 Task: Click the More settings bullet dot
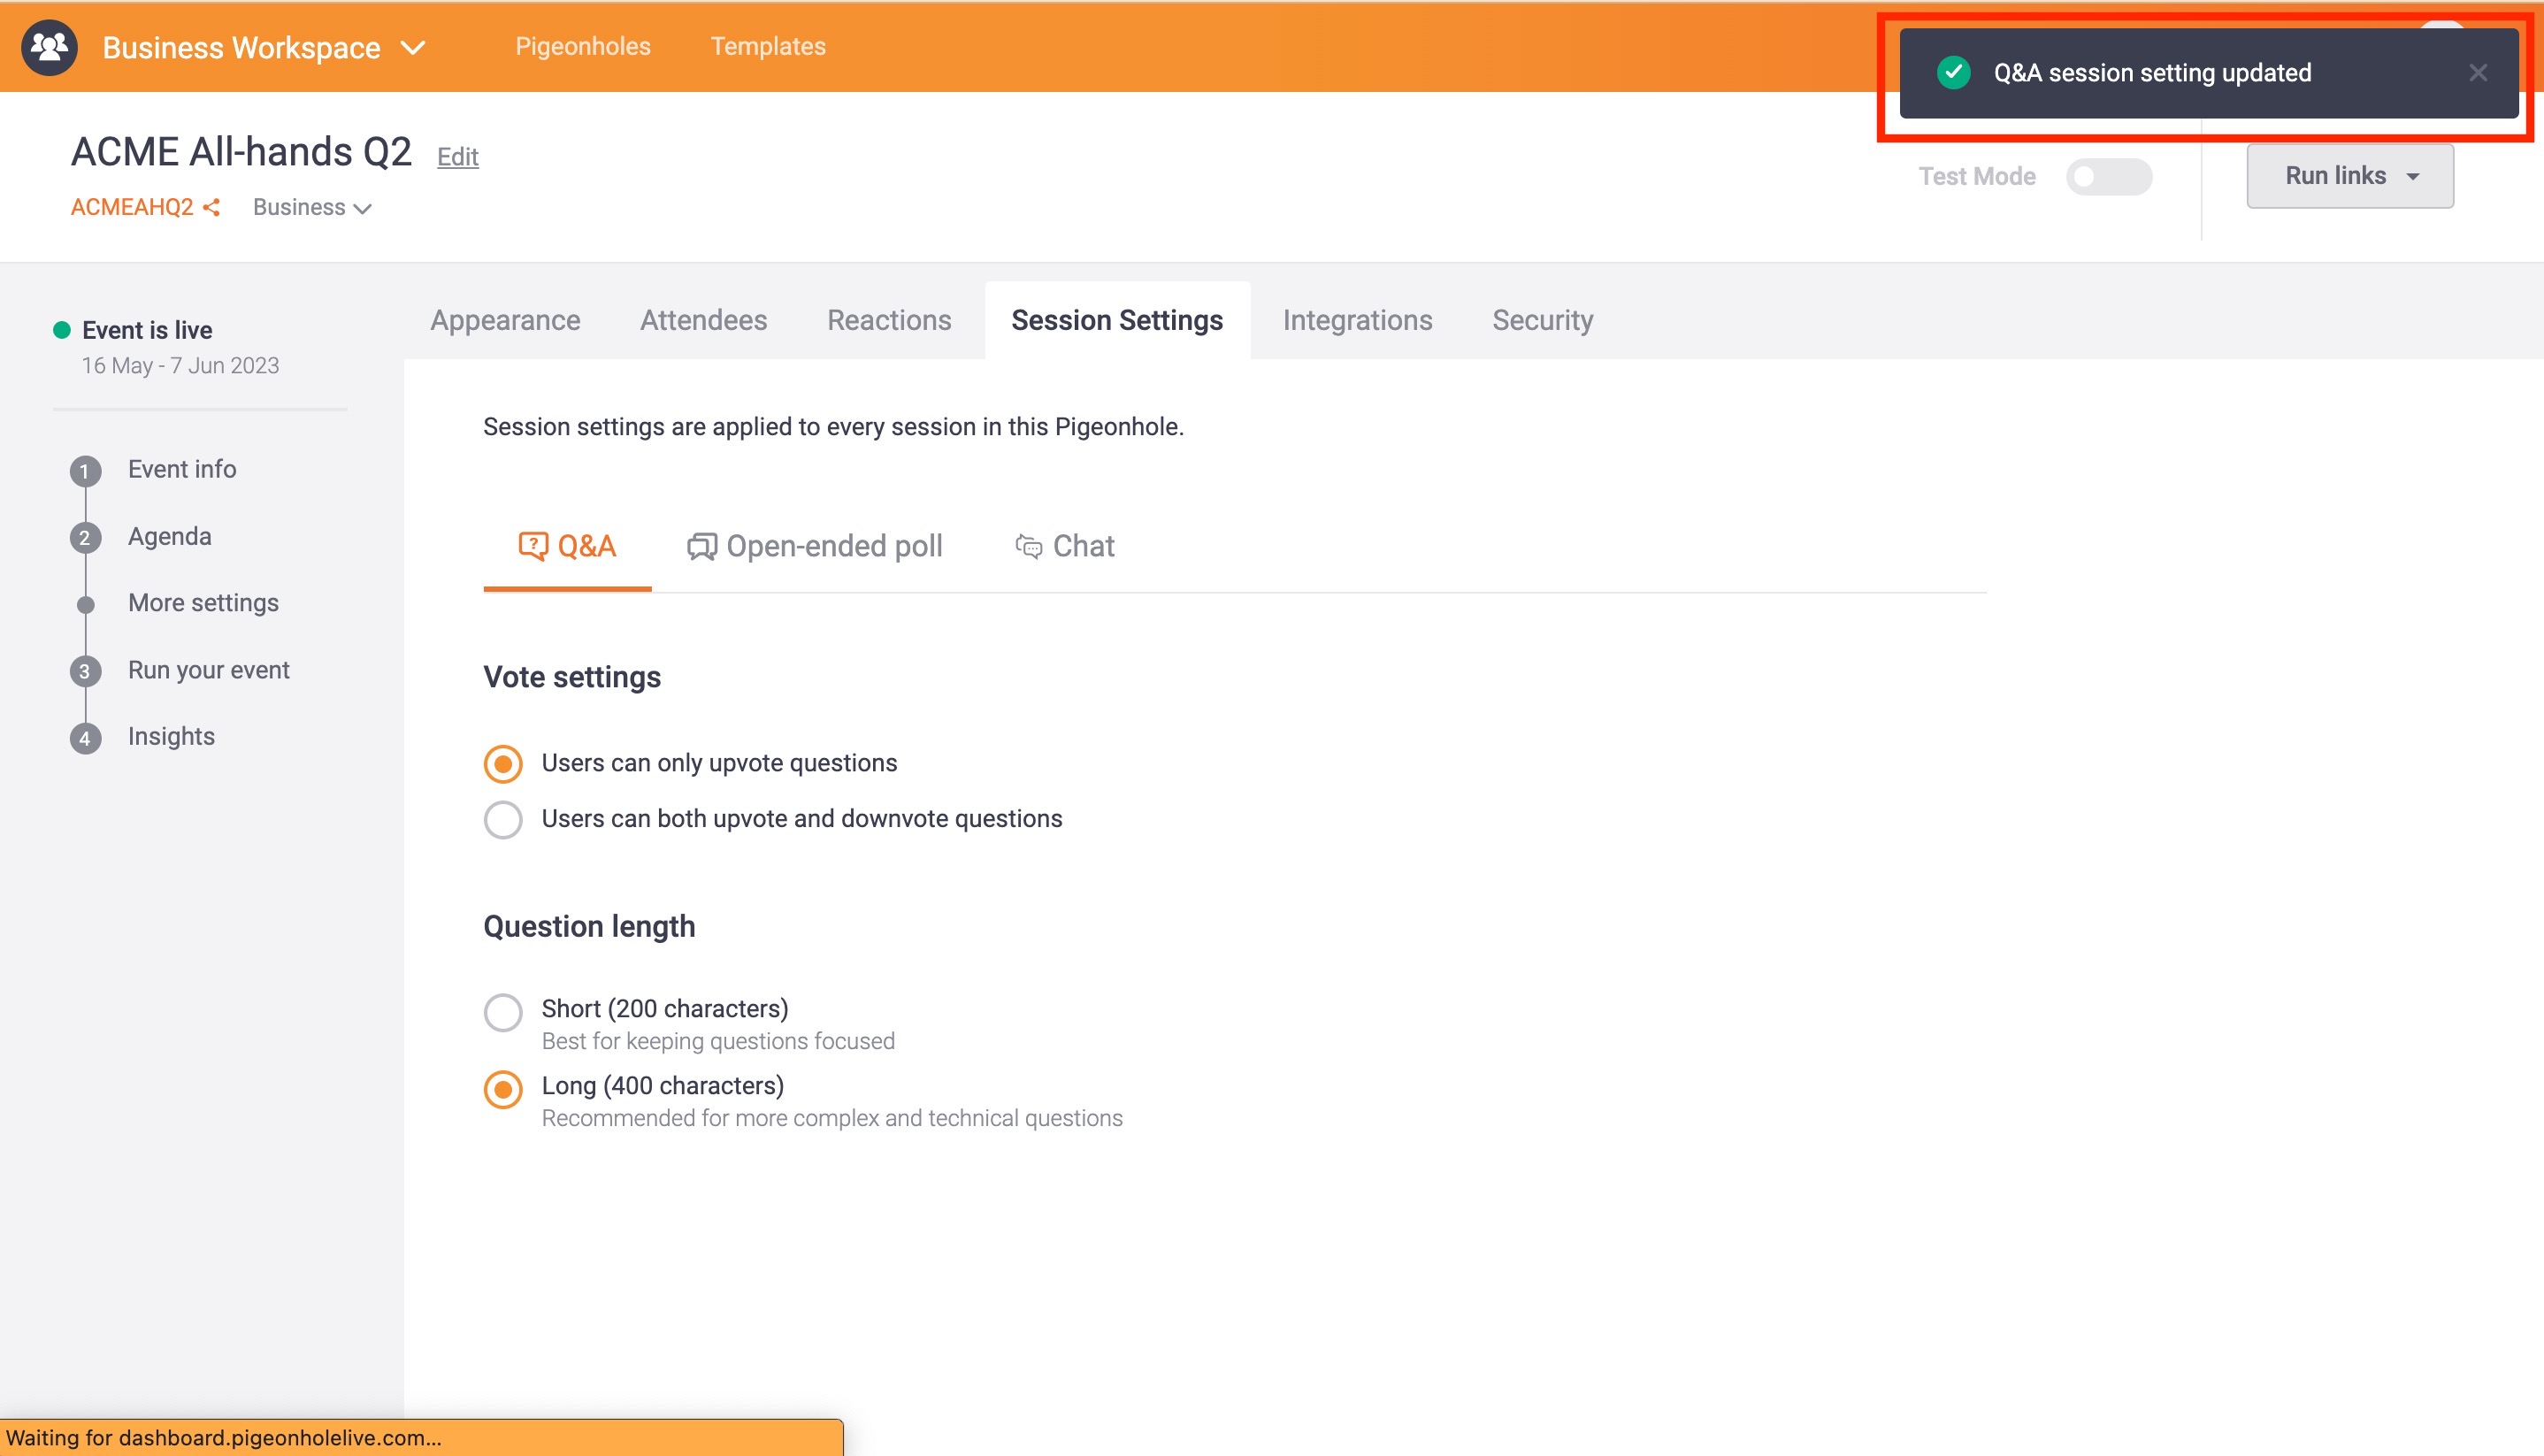coord(85,604)
